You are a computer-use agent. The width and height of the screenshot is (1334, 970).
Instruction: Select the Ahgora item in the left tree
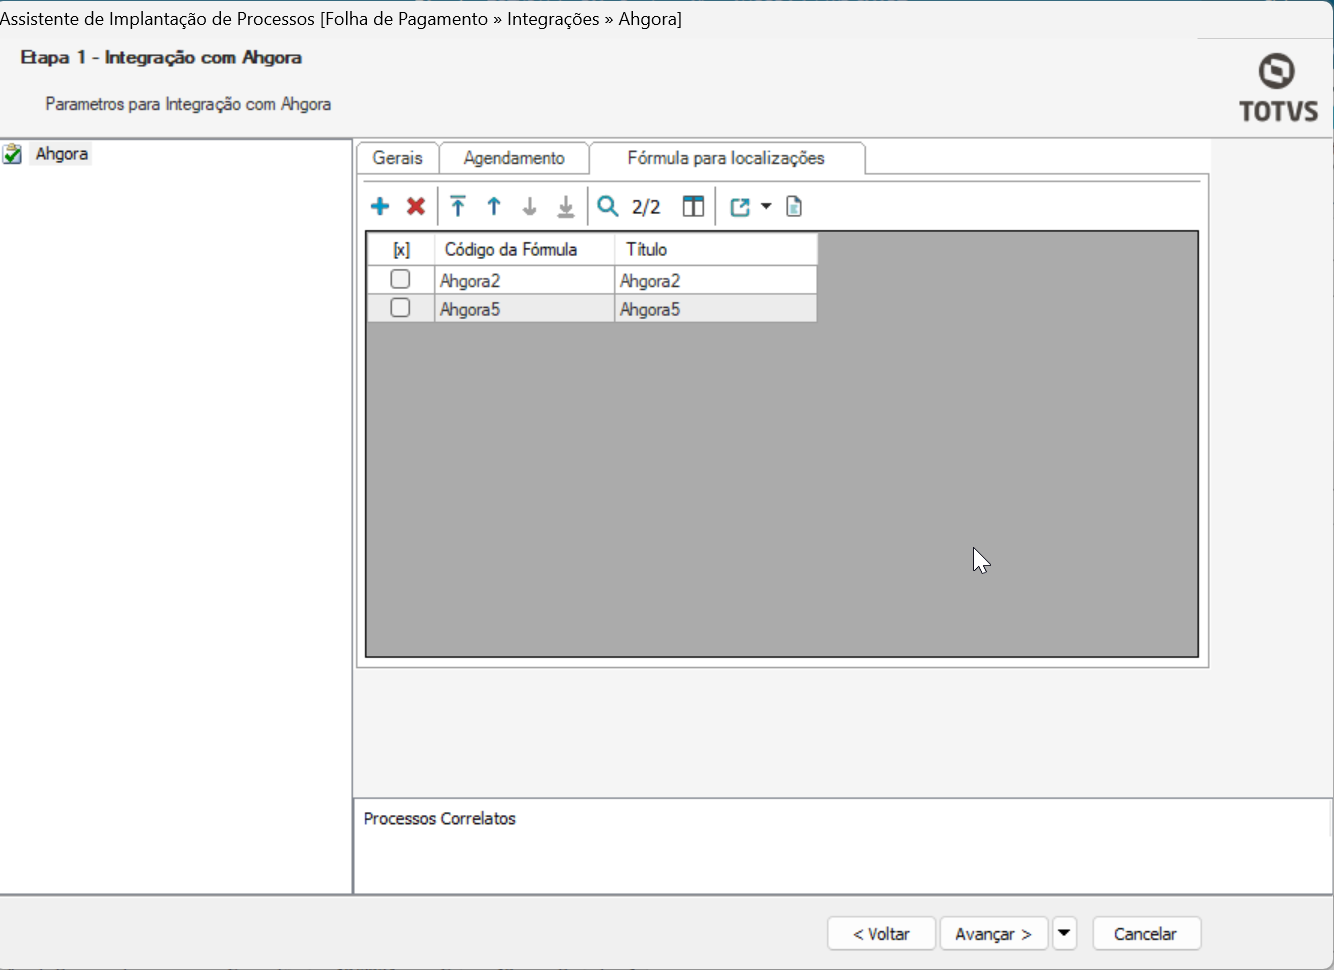click(x=62, y=154)
